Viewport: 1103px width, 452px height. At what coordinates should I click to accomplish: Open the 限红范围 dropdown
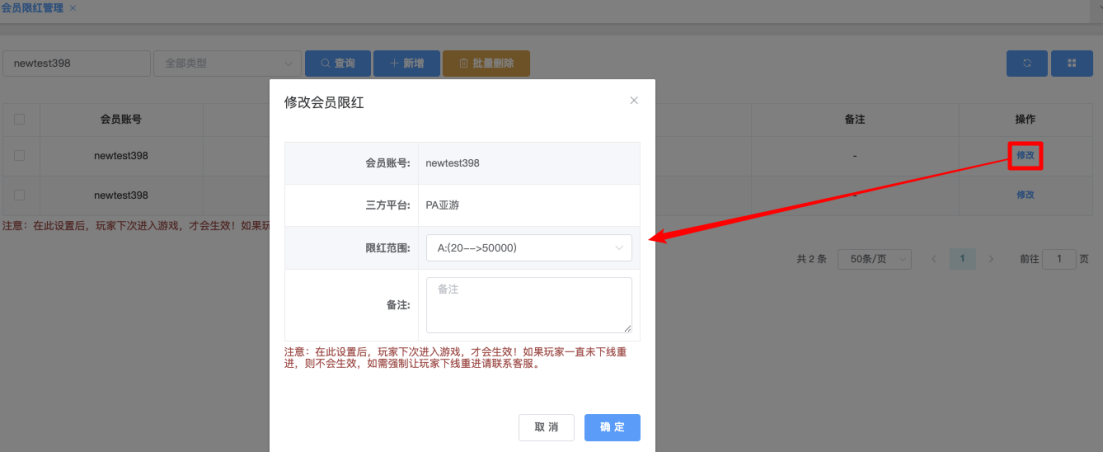click(529, 248)
